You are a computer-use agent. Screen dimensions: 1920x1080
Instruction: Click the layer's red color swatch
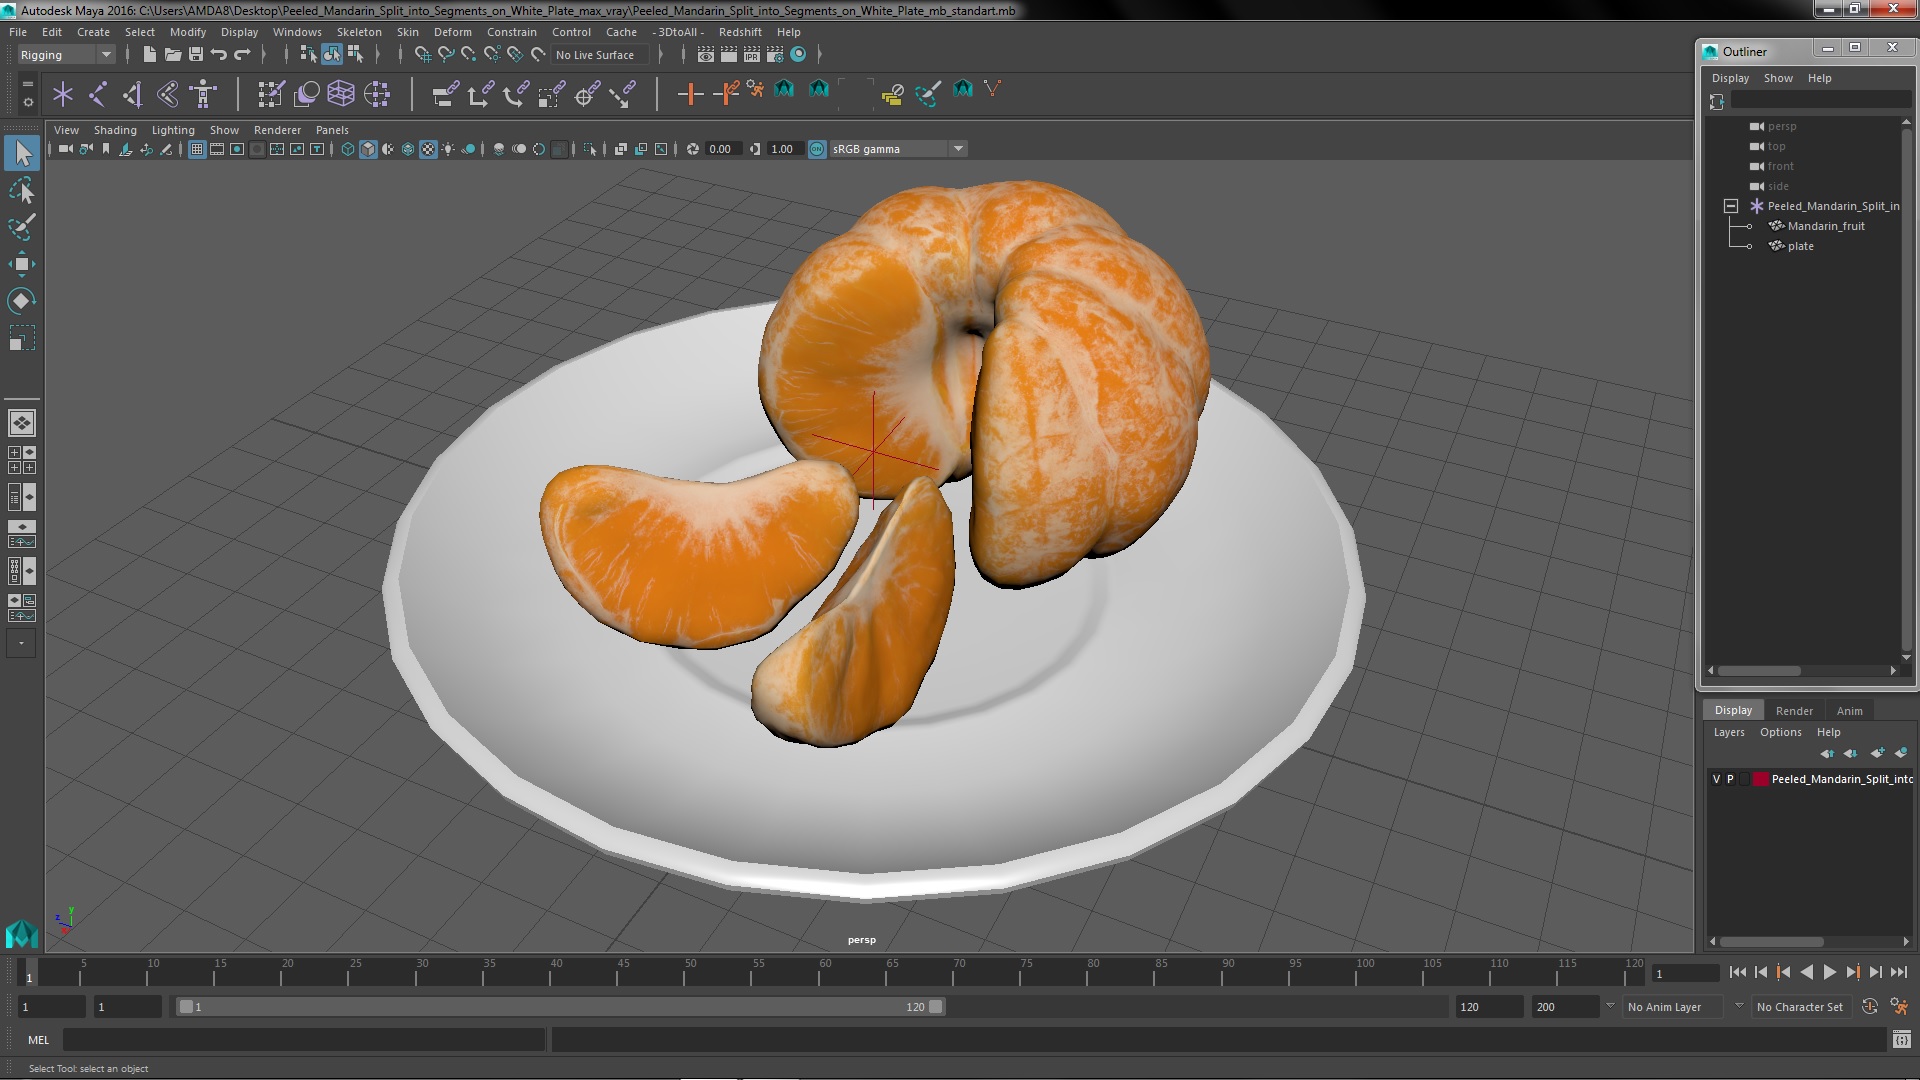pyautogui.click(x=1760, y=779)
